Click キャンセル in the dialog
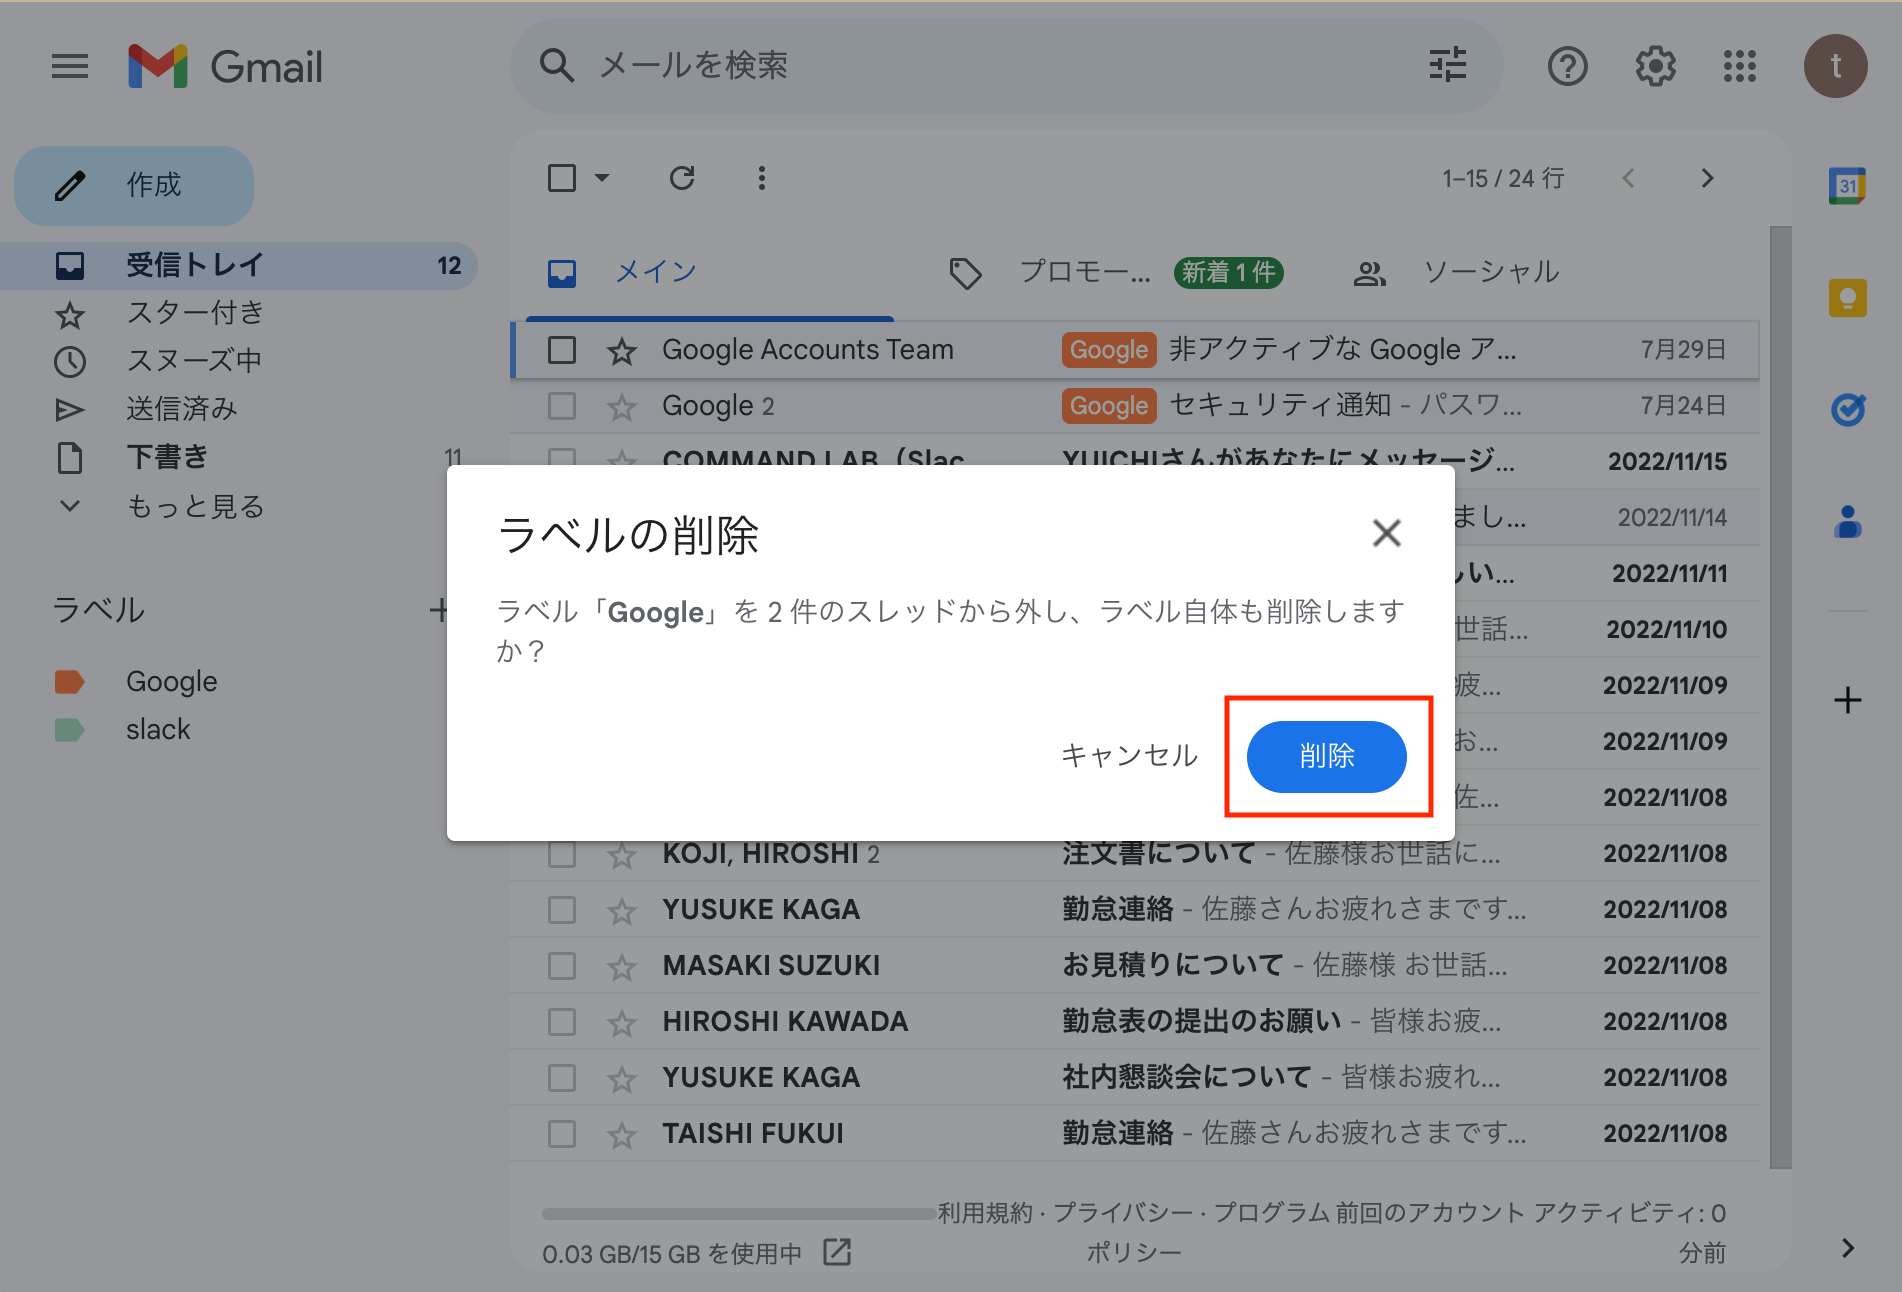 [x=1129, y=756]
